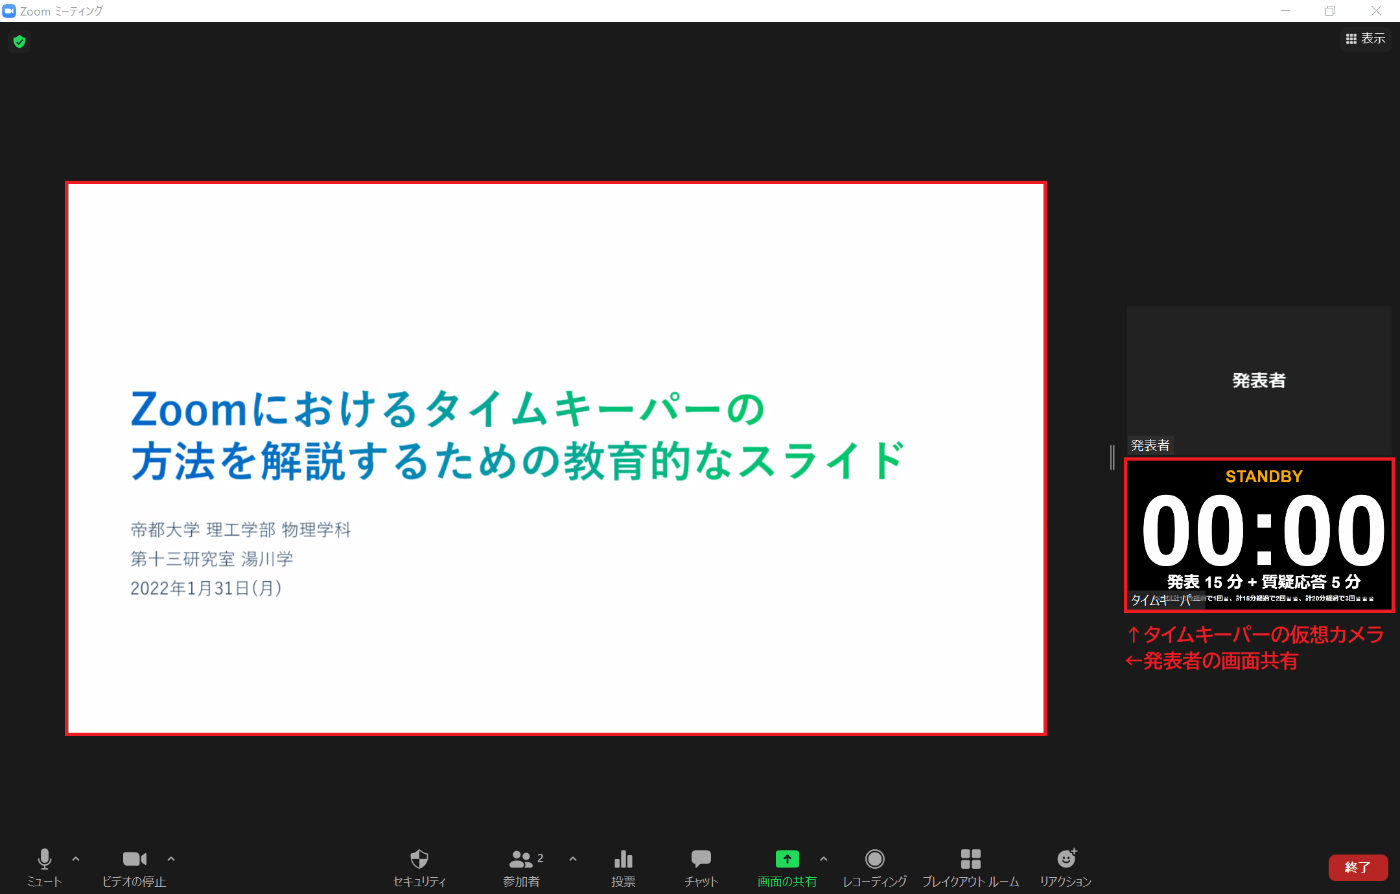Restore down the Zoom meeting window
Viewport: 1400px width, 894px height.
pyautogui.click(x=1330, y=11)
